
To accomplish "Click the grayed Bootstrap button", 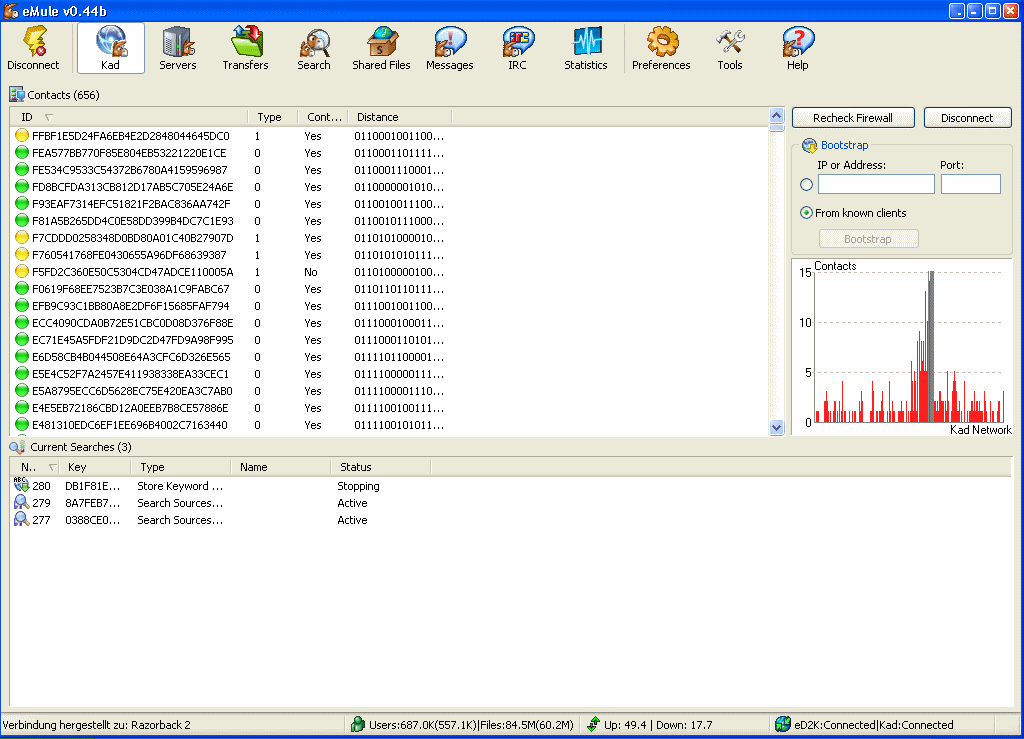I will point(869,239).
